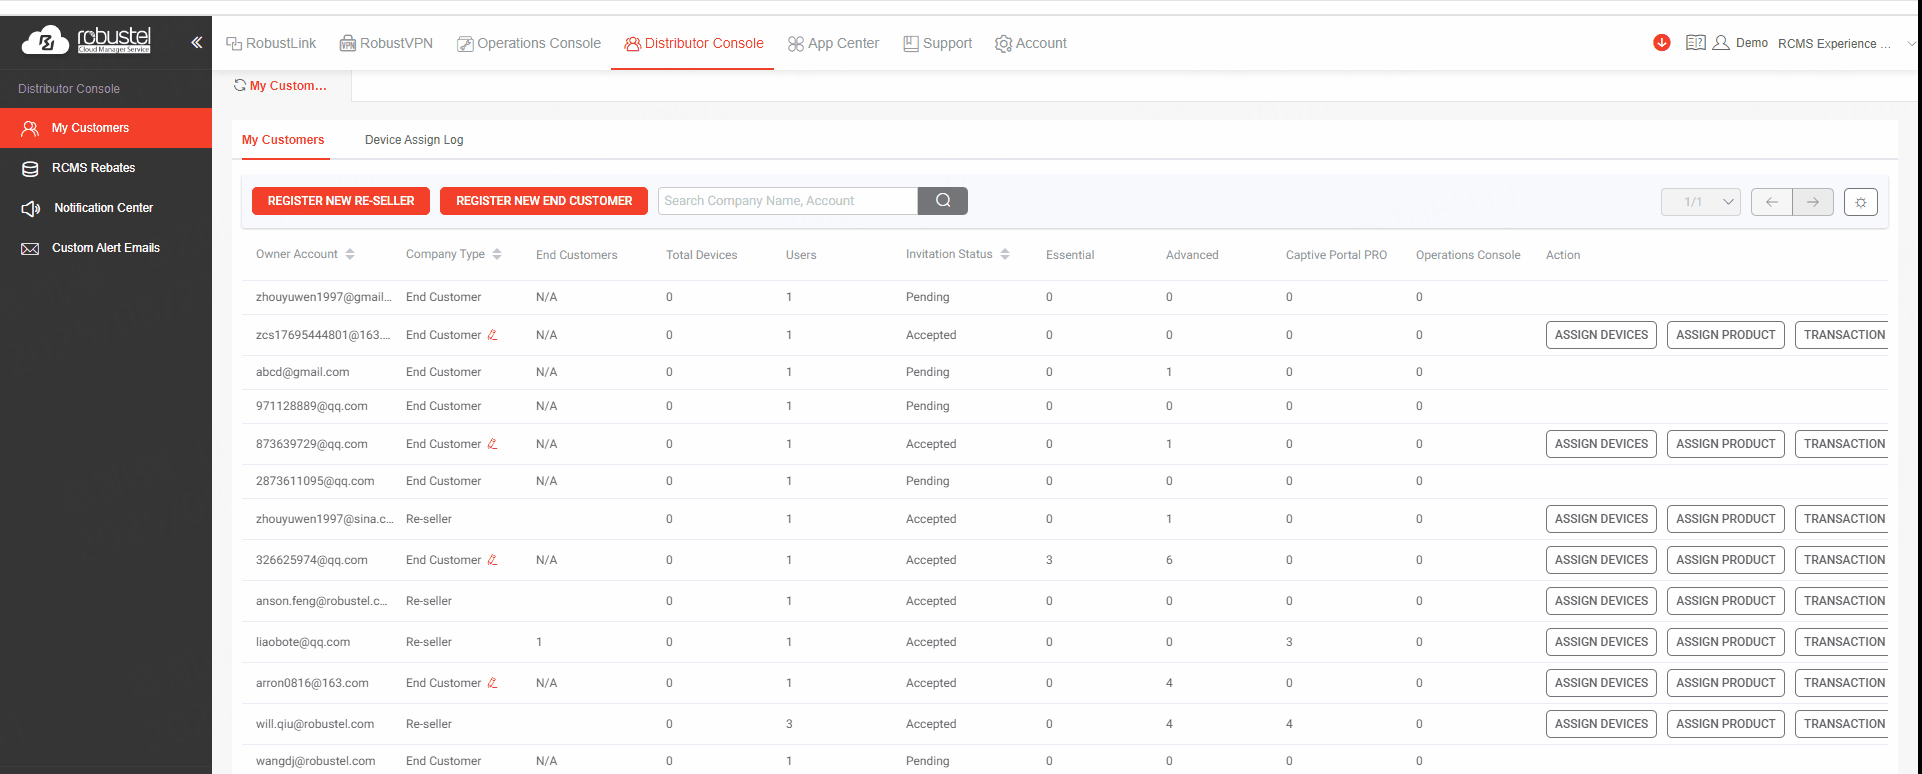The height and width of the screenshot is (774, 1922).
Task: Open table column settings gear icon
Action: (x=1860, y=202)
